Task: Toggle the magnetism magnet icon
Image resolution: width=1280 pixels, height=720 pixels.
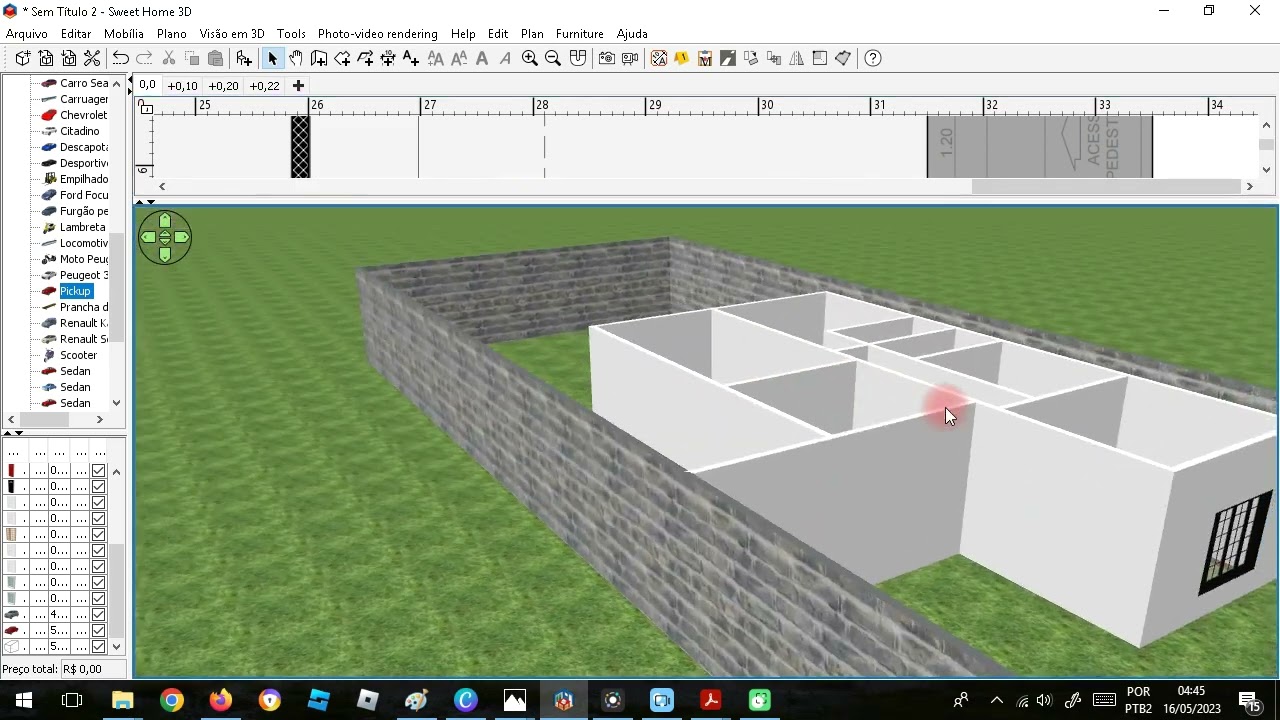Action: point(577,58)
